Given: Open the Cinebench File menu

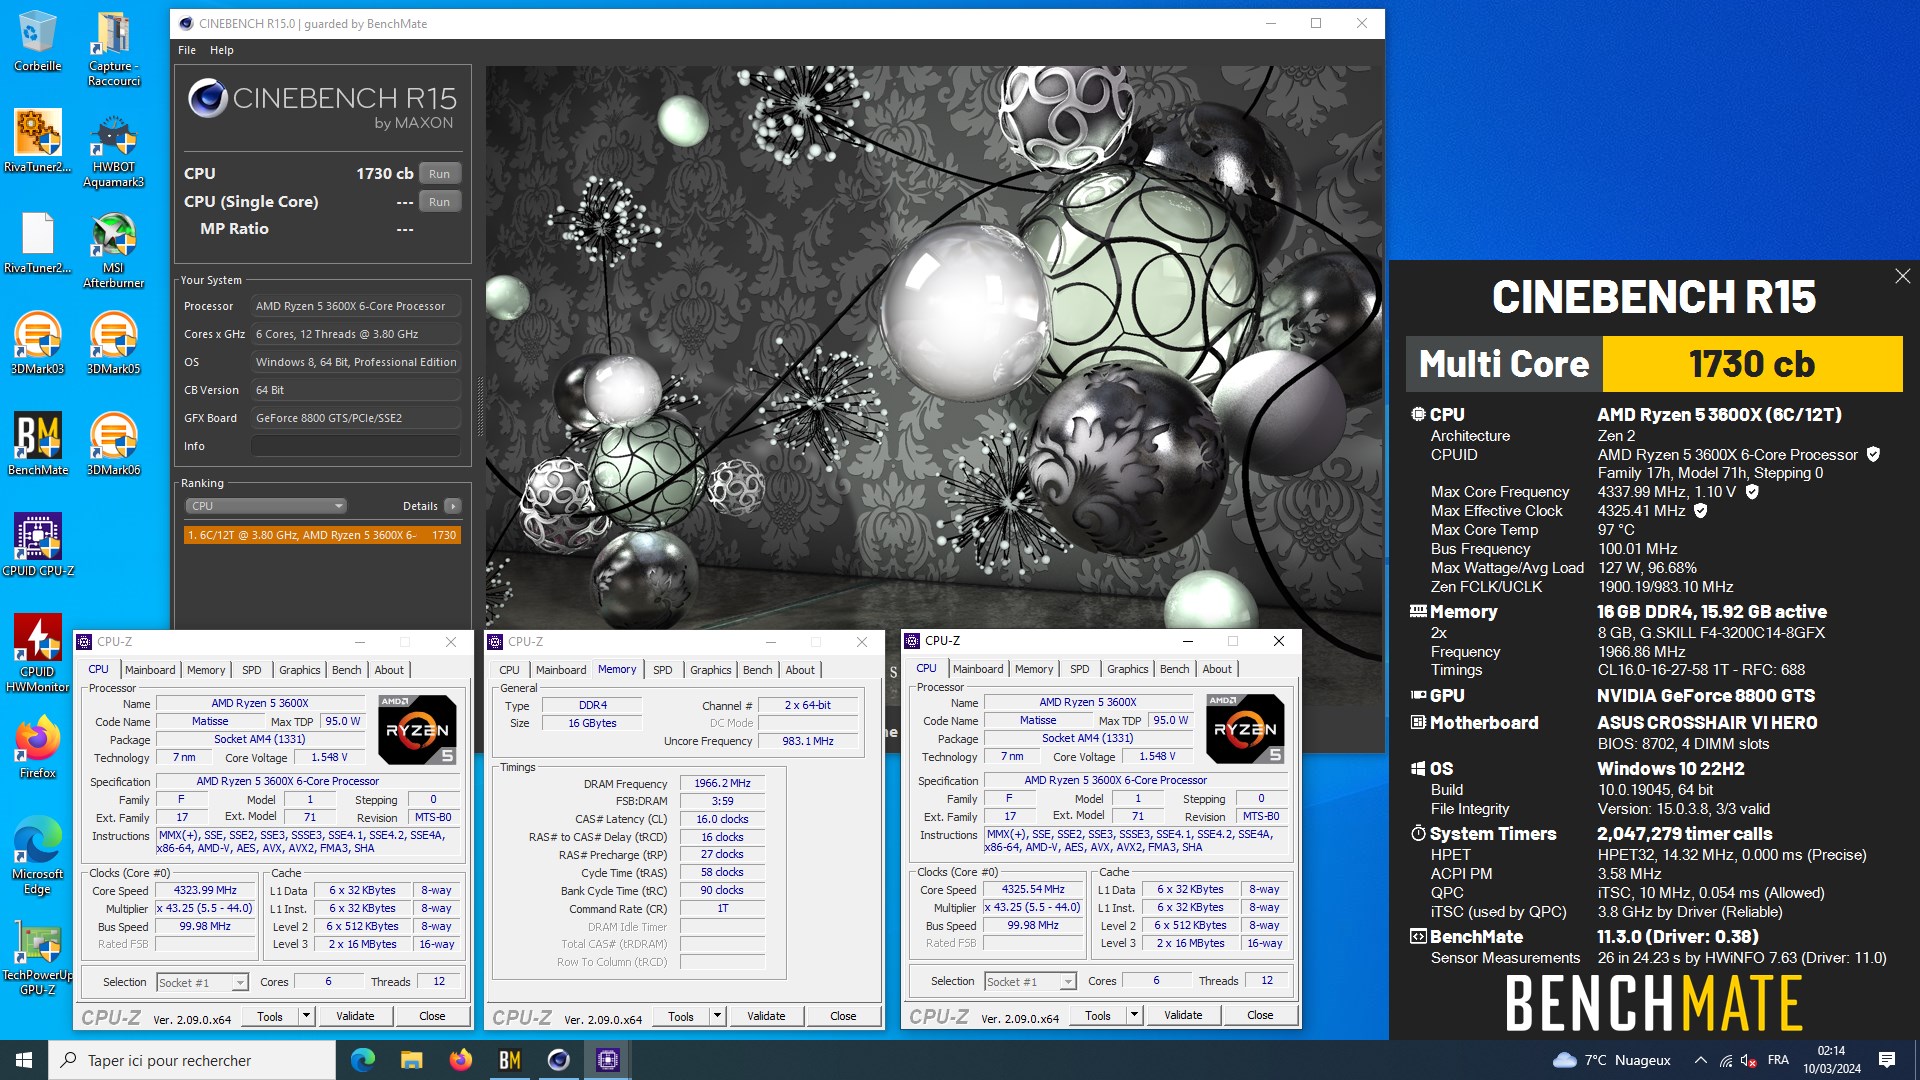Looking at the screenshot, I should click(187, 50).
